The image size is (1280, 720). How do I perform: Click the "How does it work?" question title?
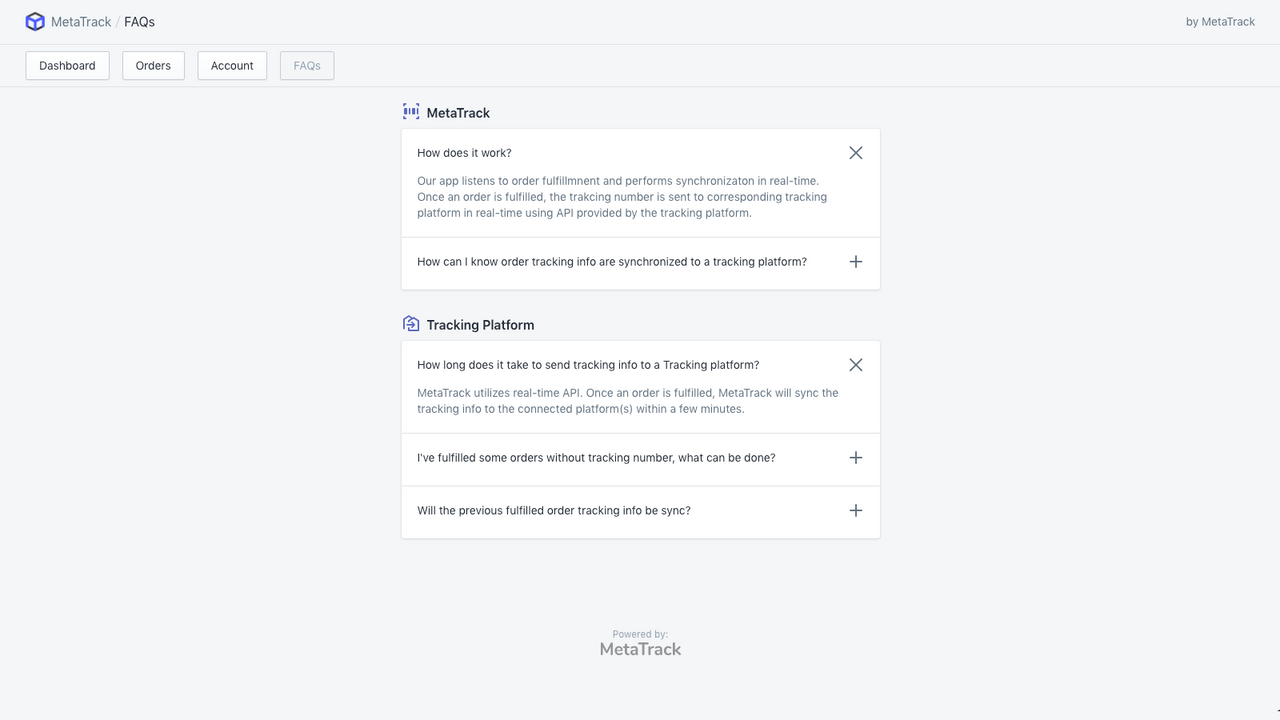(464, 153)
